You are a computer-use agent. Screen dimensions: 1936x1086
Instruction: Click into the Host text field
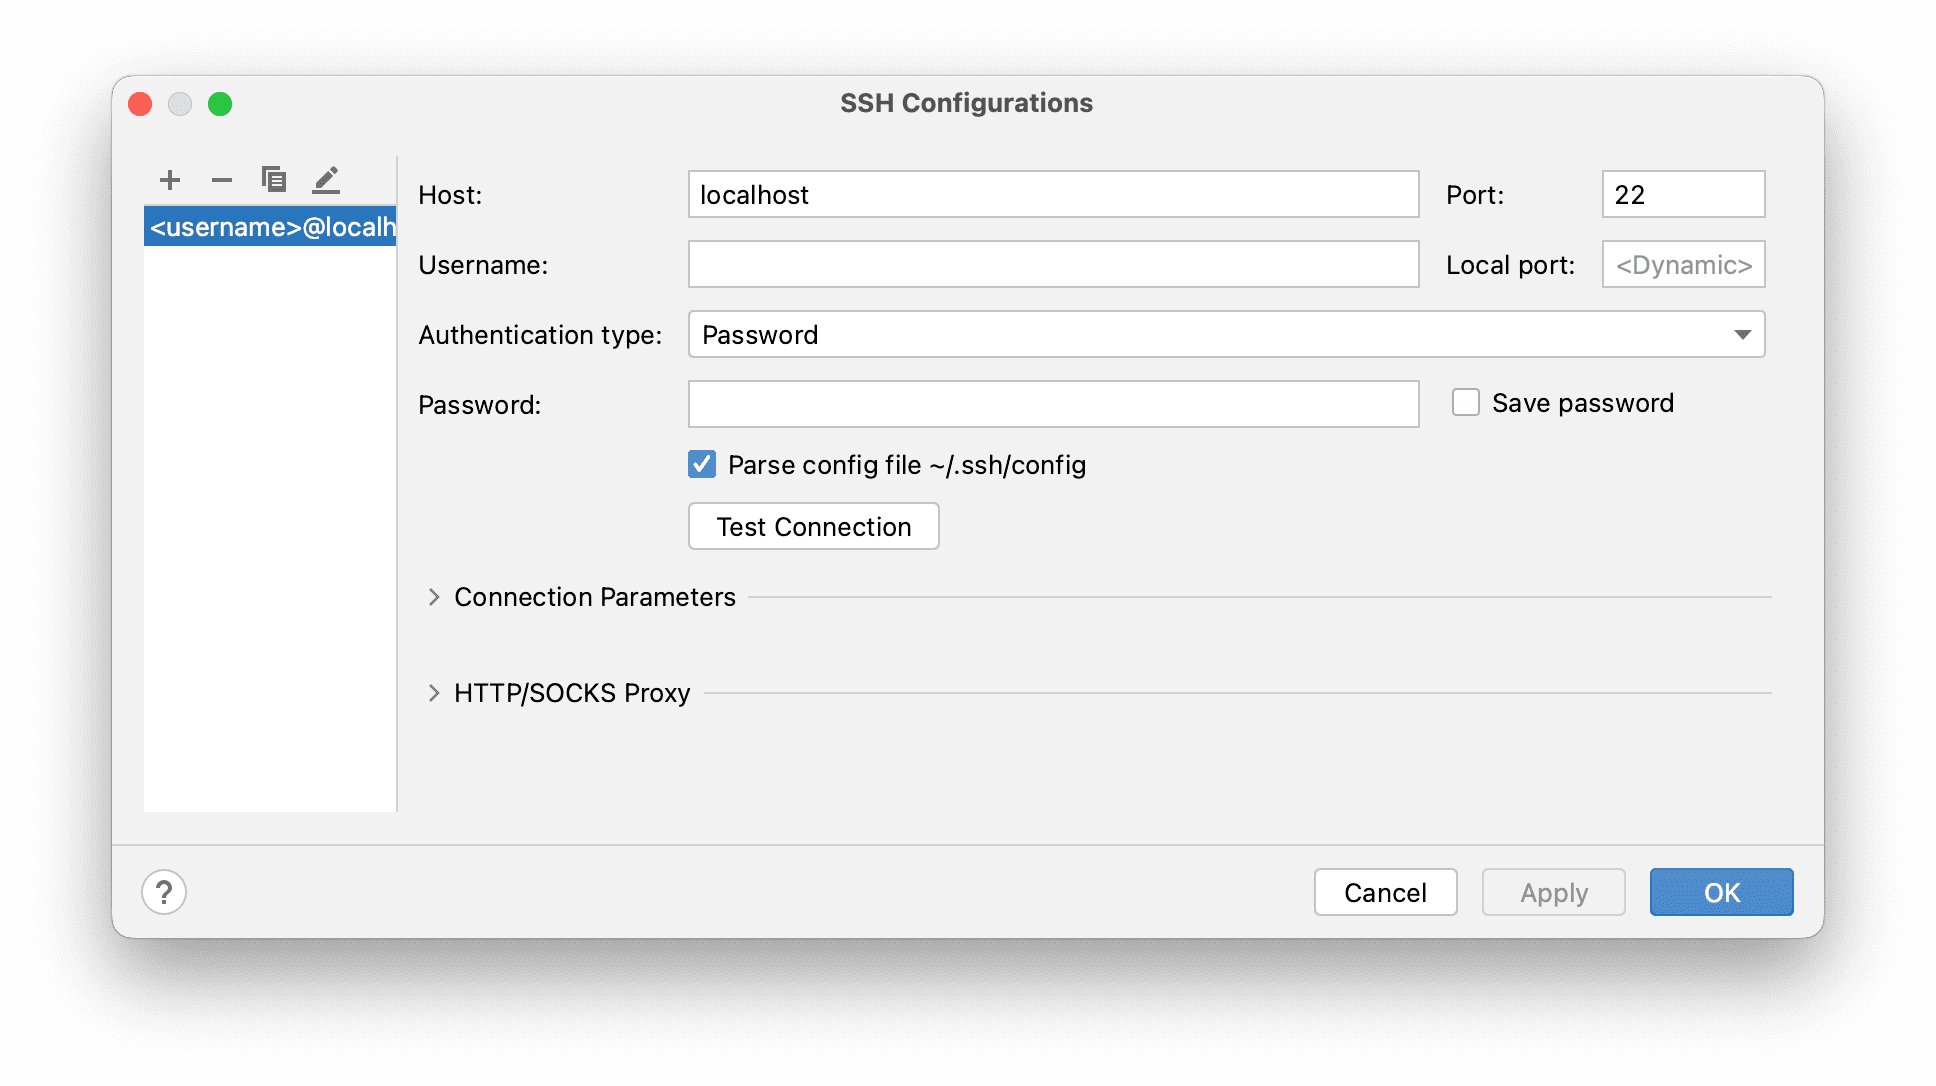[1053, 194]
